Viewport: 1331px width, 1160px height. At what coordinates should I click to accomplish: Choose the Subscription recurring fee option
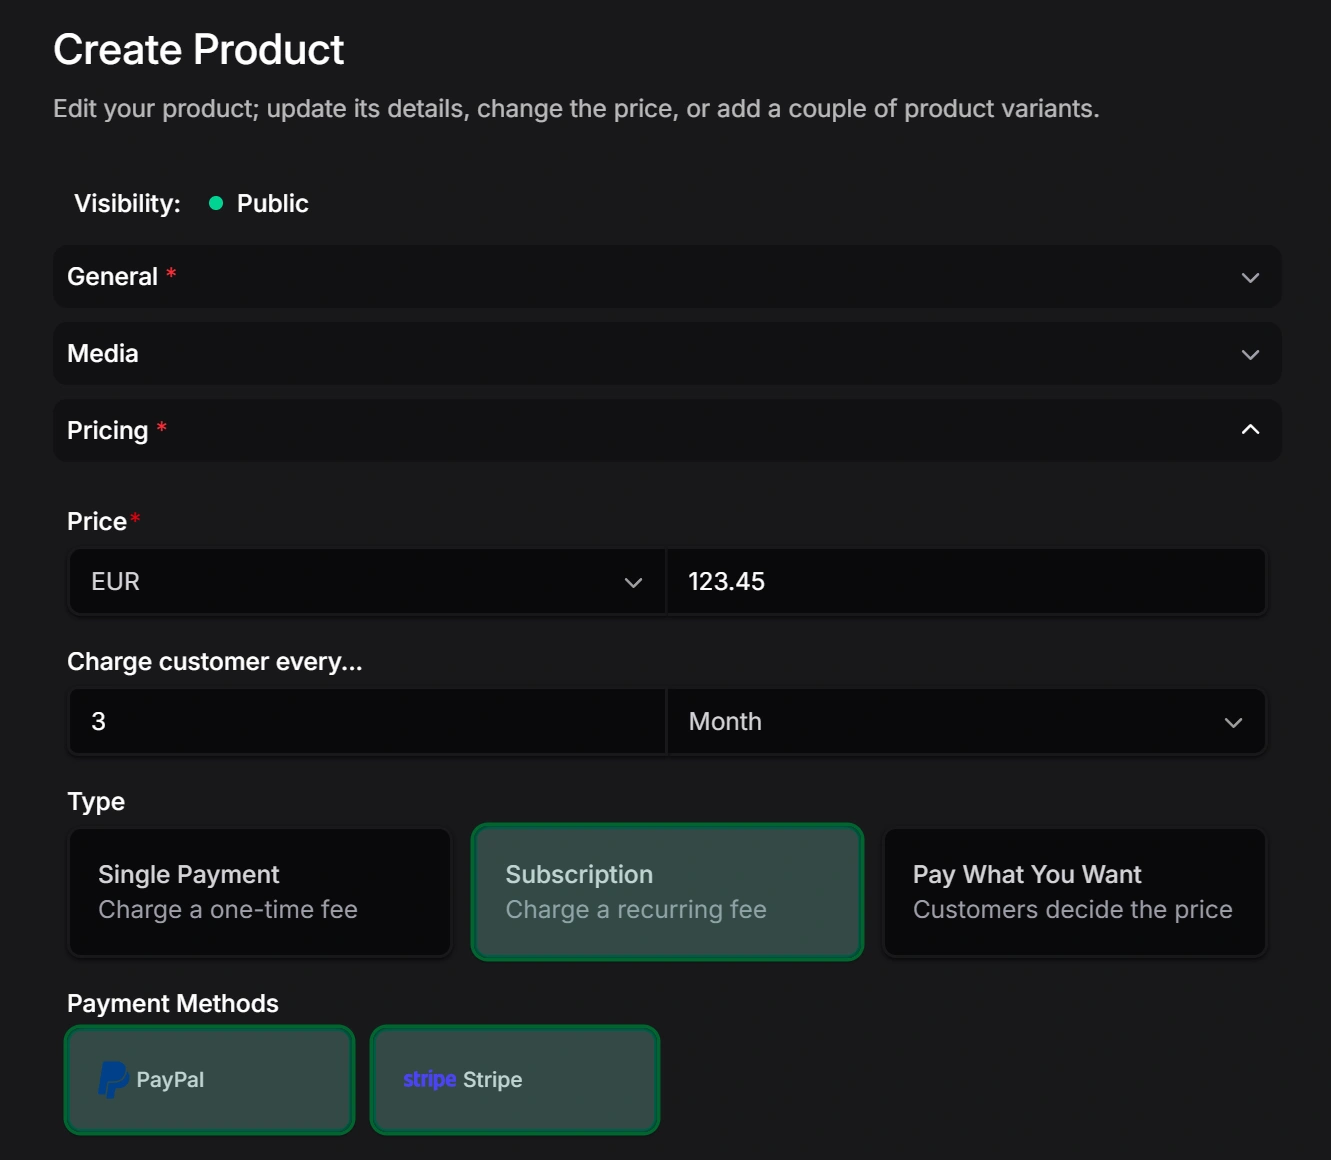[667, 892]
